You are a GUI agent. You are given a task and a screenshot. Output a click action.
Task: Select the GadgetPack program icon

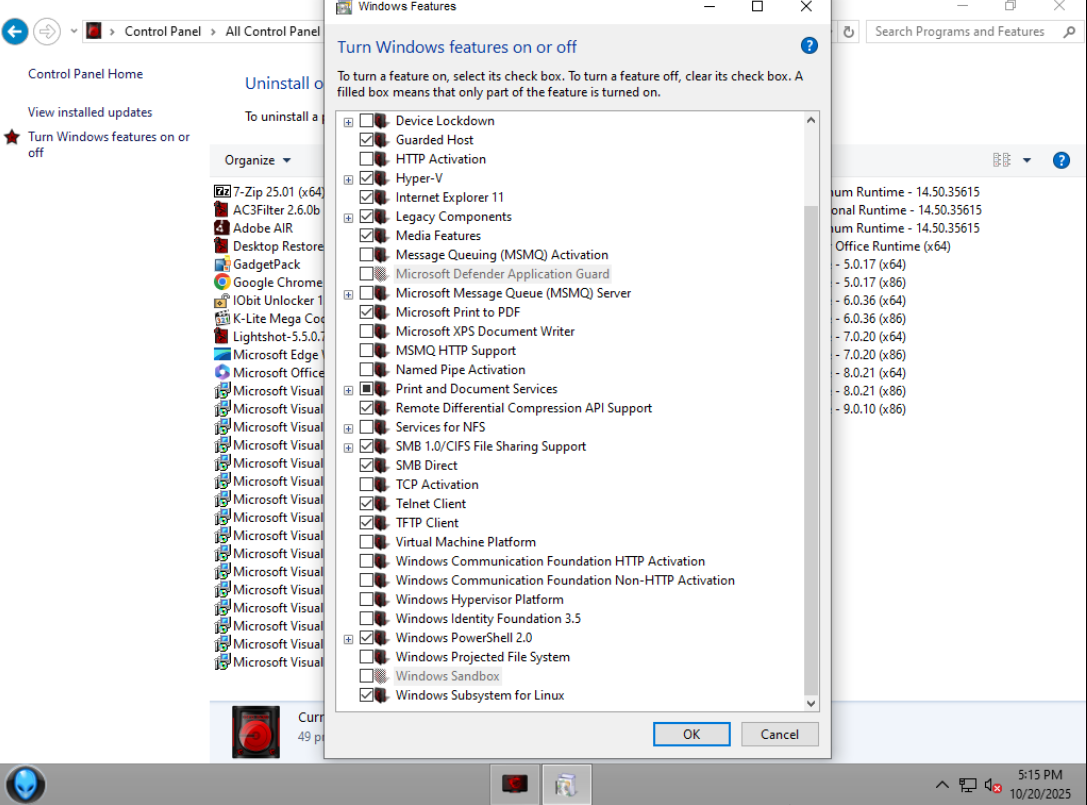coord(222,264)
